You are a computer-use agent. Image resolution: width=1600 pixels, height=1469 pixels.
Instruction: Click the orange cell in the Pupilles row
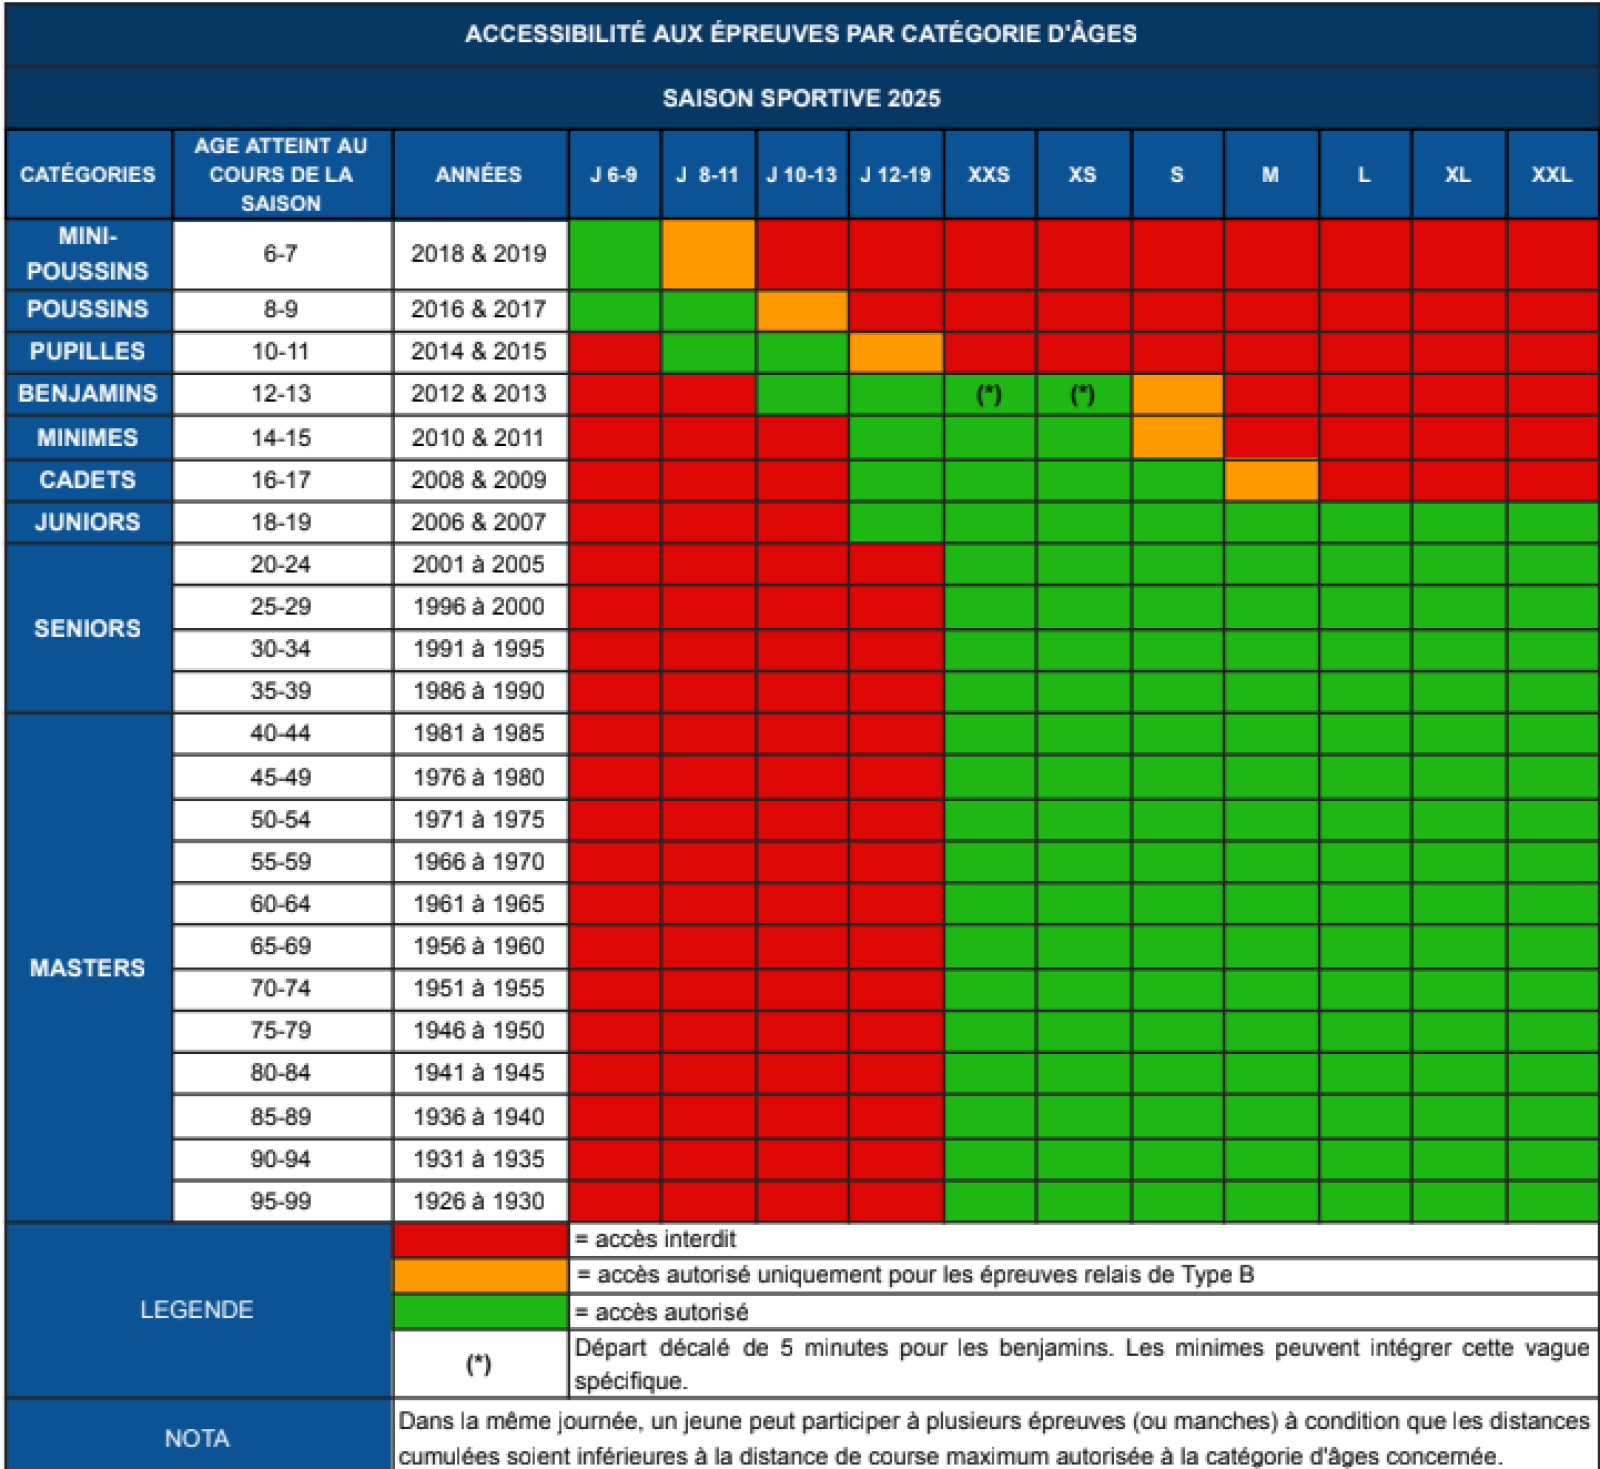895,352
